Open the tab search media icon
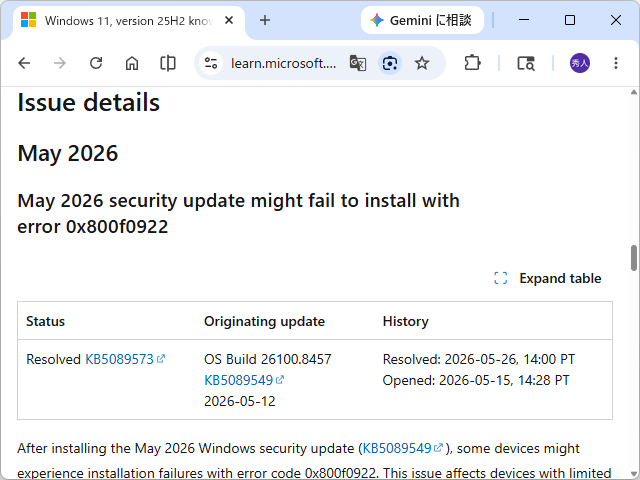 (x=526, y=63)
